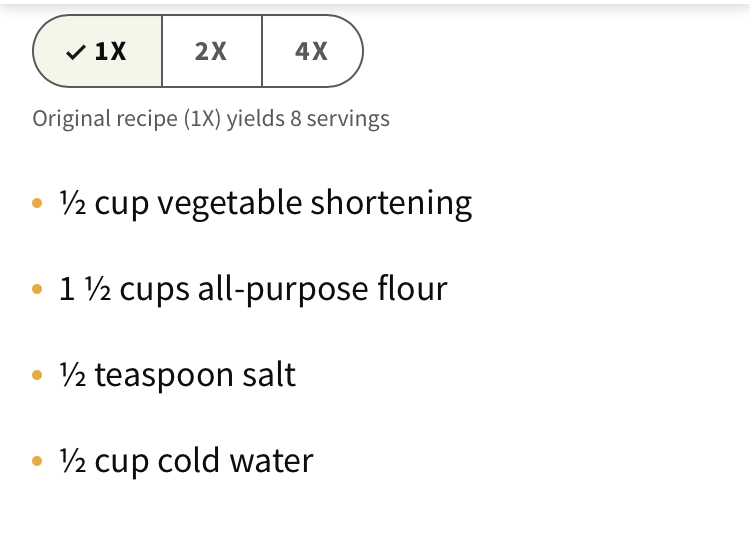Image resolution: width=750 pixels, height=557 pixels.
Task: Select the 1X recipe scale option
Action: click(x=98, y=51)
